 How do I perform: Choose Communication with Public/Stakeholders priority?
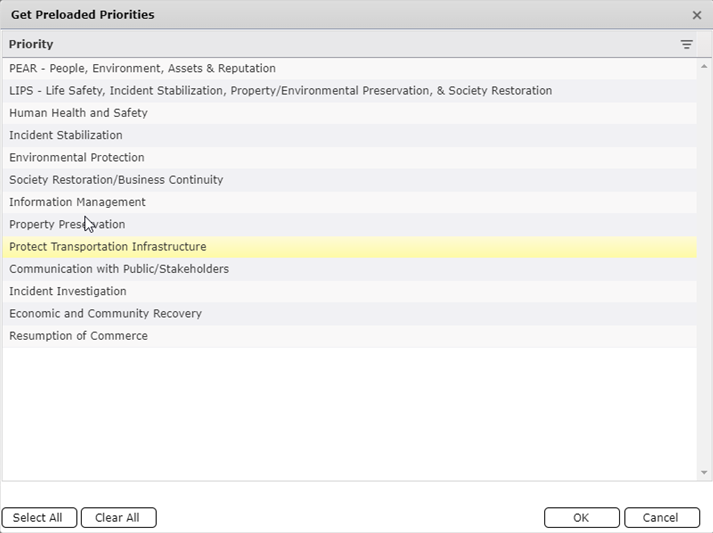coord(119,269)
